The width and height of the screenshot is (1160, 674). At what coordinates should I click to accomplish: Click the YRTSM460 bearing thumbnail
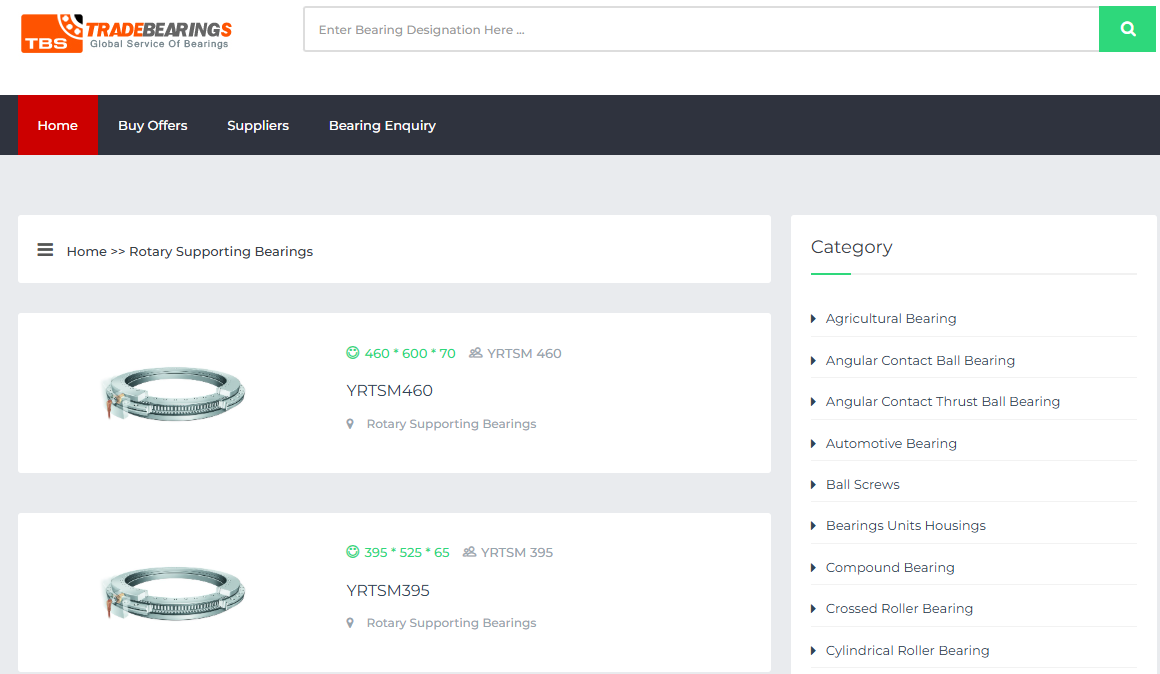pyautogui.click(x=175, y=393)
